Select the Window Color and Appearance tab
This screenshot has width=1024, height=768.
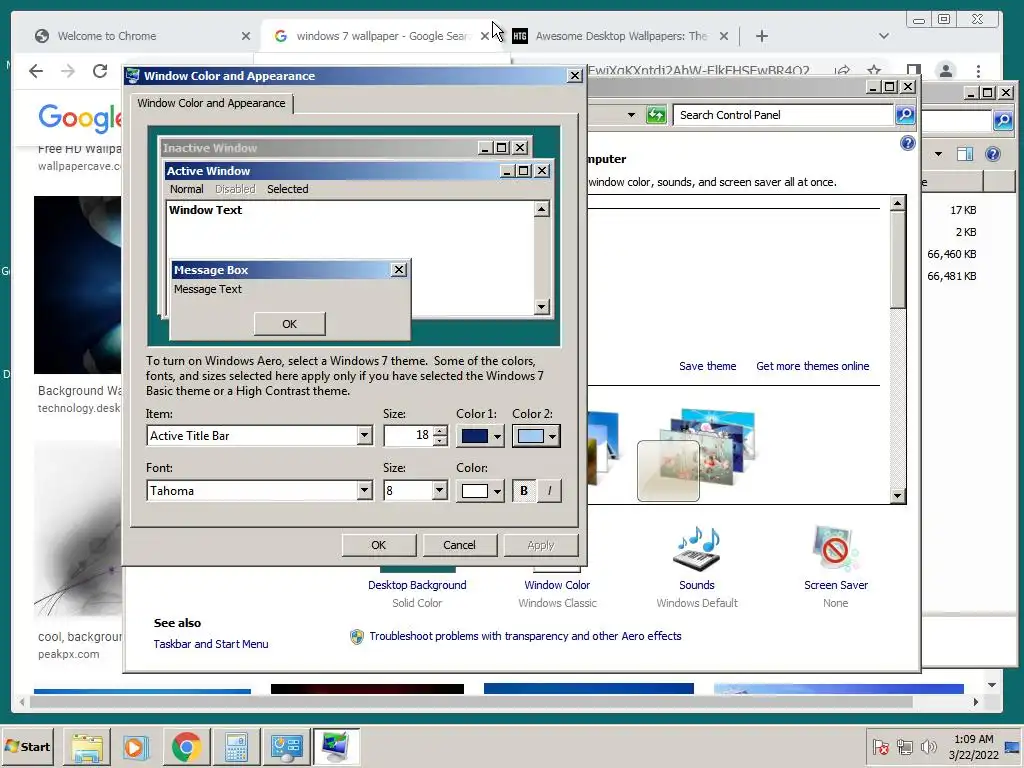(x=211, y=103)
